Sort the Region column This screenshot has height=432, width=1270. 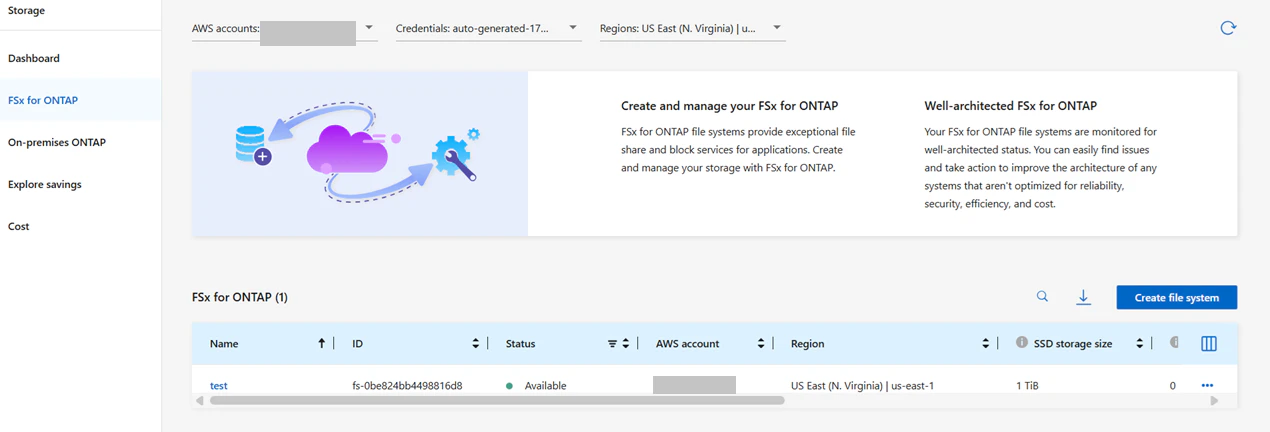(x=986, y=343)
